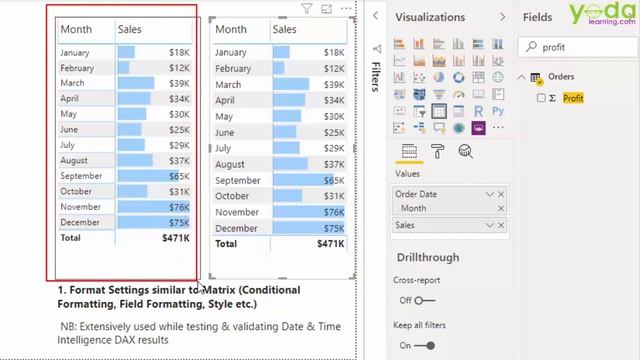Select the Python visual icon
The width and height of the screenshot is (640, 360).
498,111
